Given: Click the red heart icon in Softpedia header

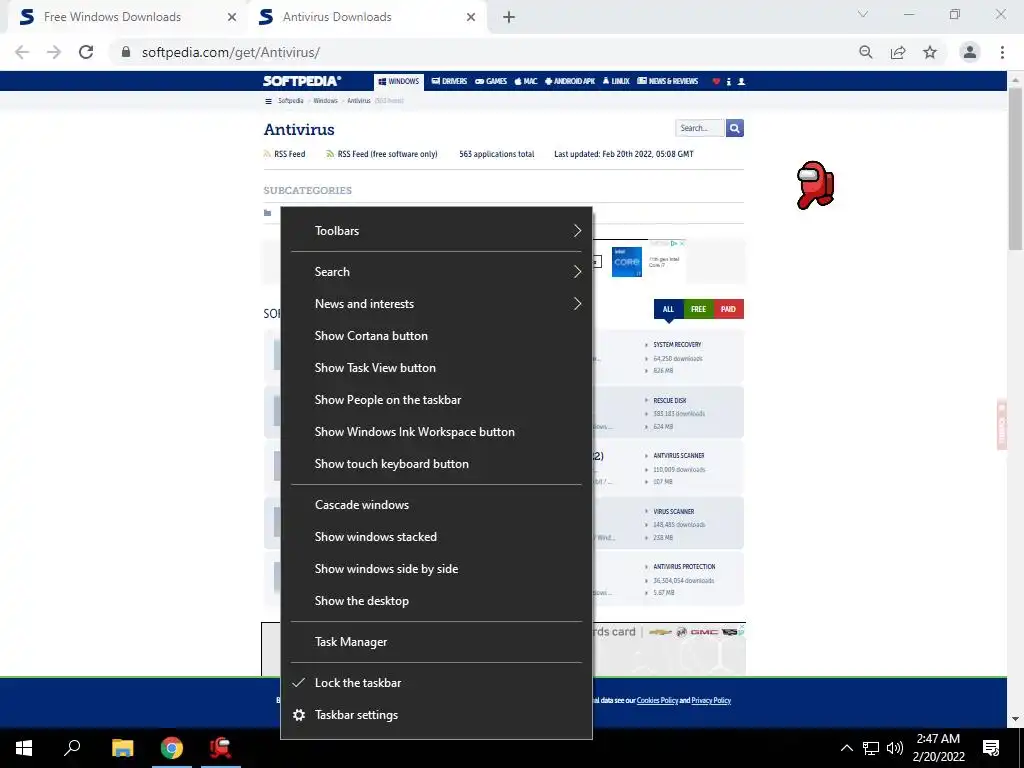Looking at the screenshot, I should click(x=716, y=82).
